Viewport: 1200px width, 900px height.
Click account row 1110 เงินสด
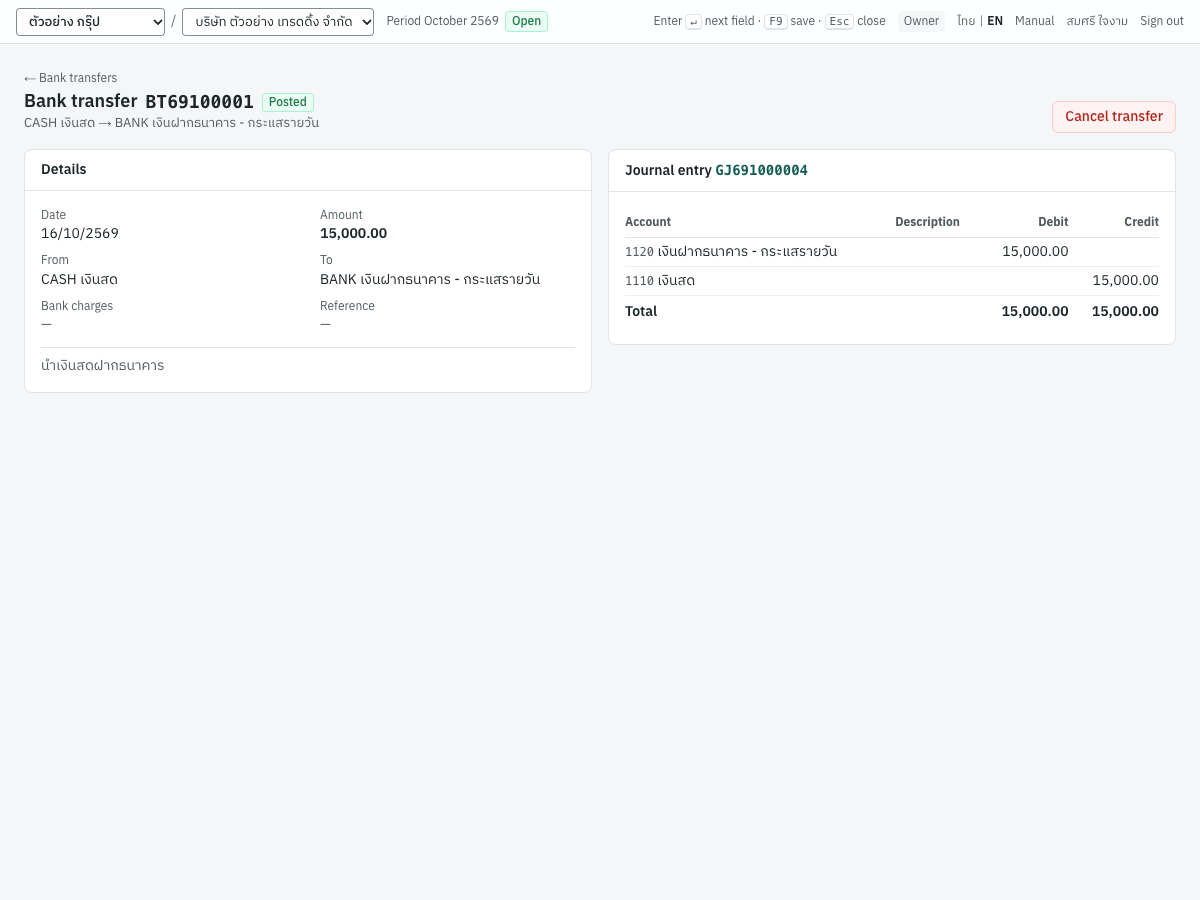click(x=892, y=281)
